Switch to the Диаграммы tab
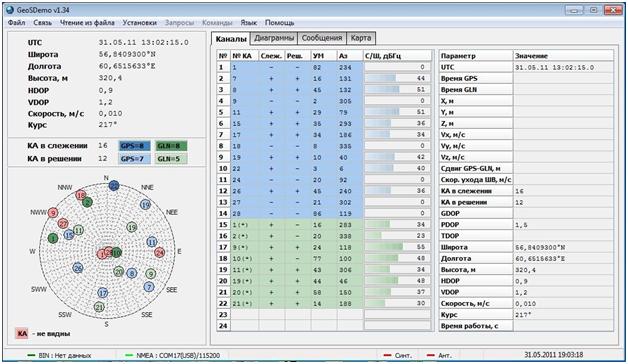 pyautogui.click(x=274, y=38)
